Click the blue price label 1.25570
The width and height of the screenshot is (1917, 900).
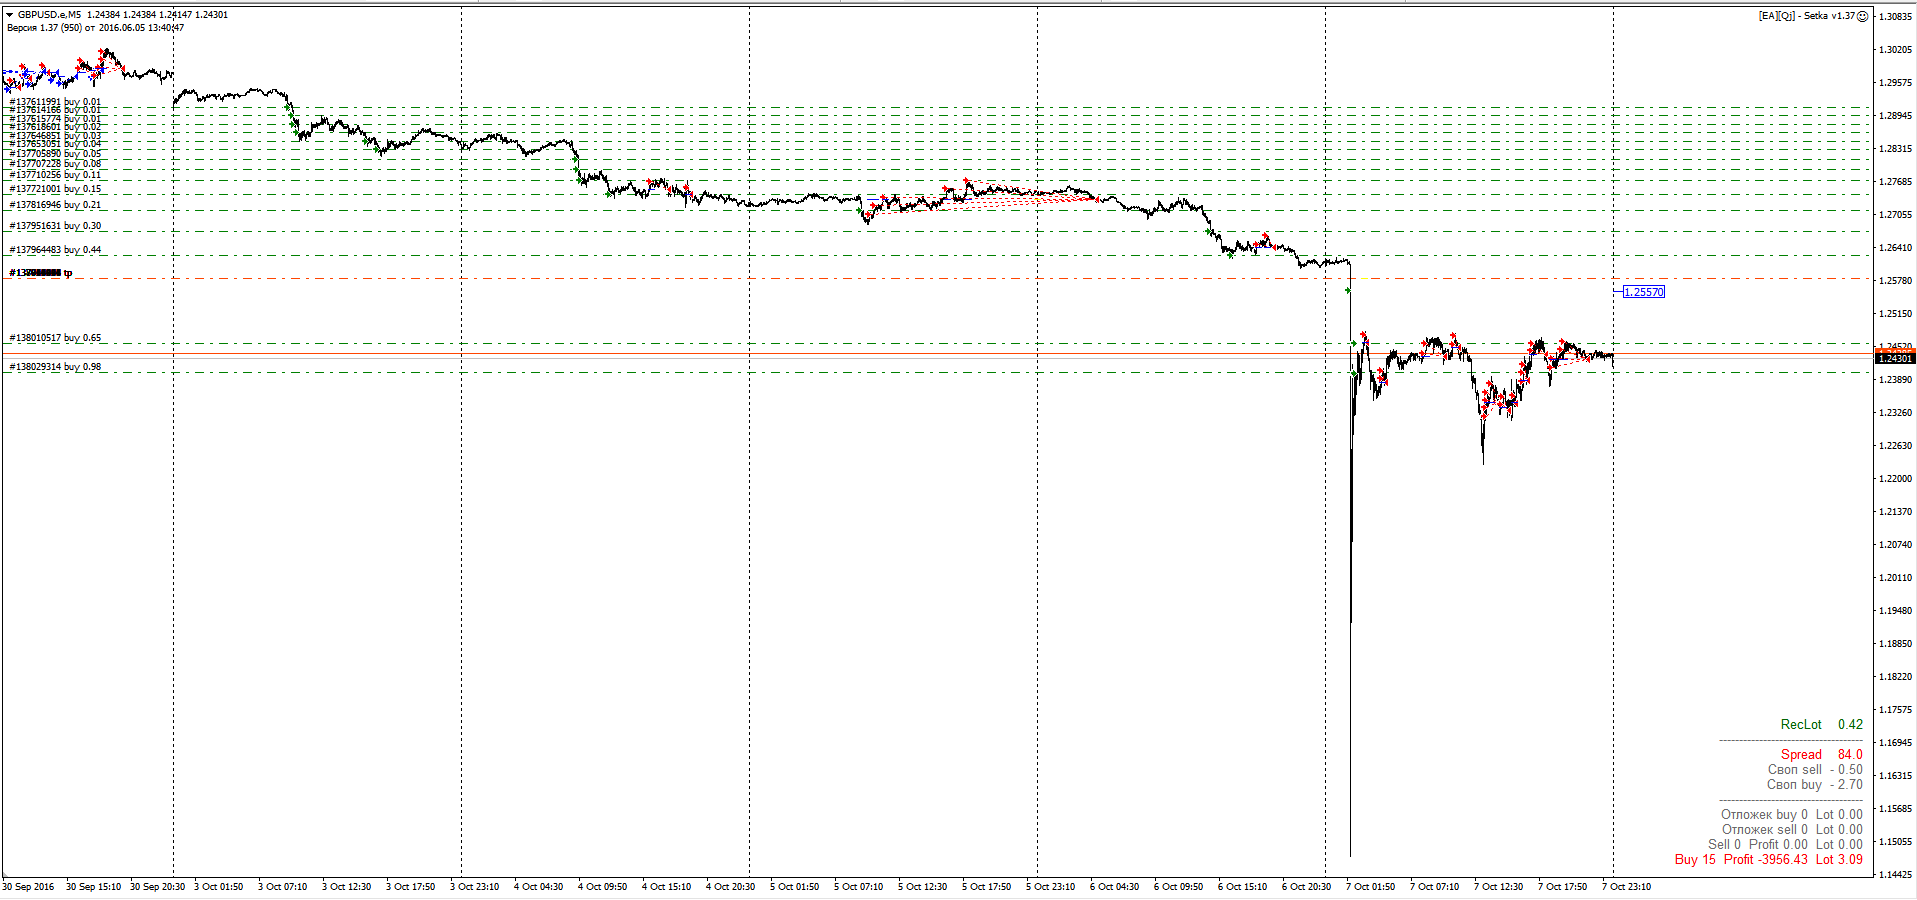pyautogui.click(x=1644, y=292)
